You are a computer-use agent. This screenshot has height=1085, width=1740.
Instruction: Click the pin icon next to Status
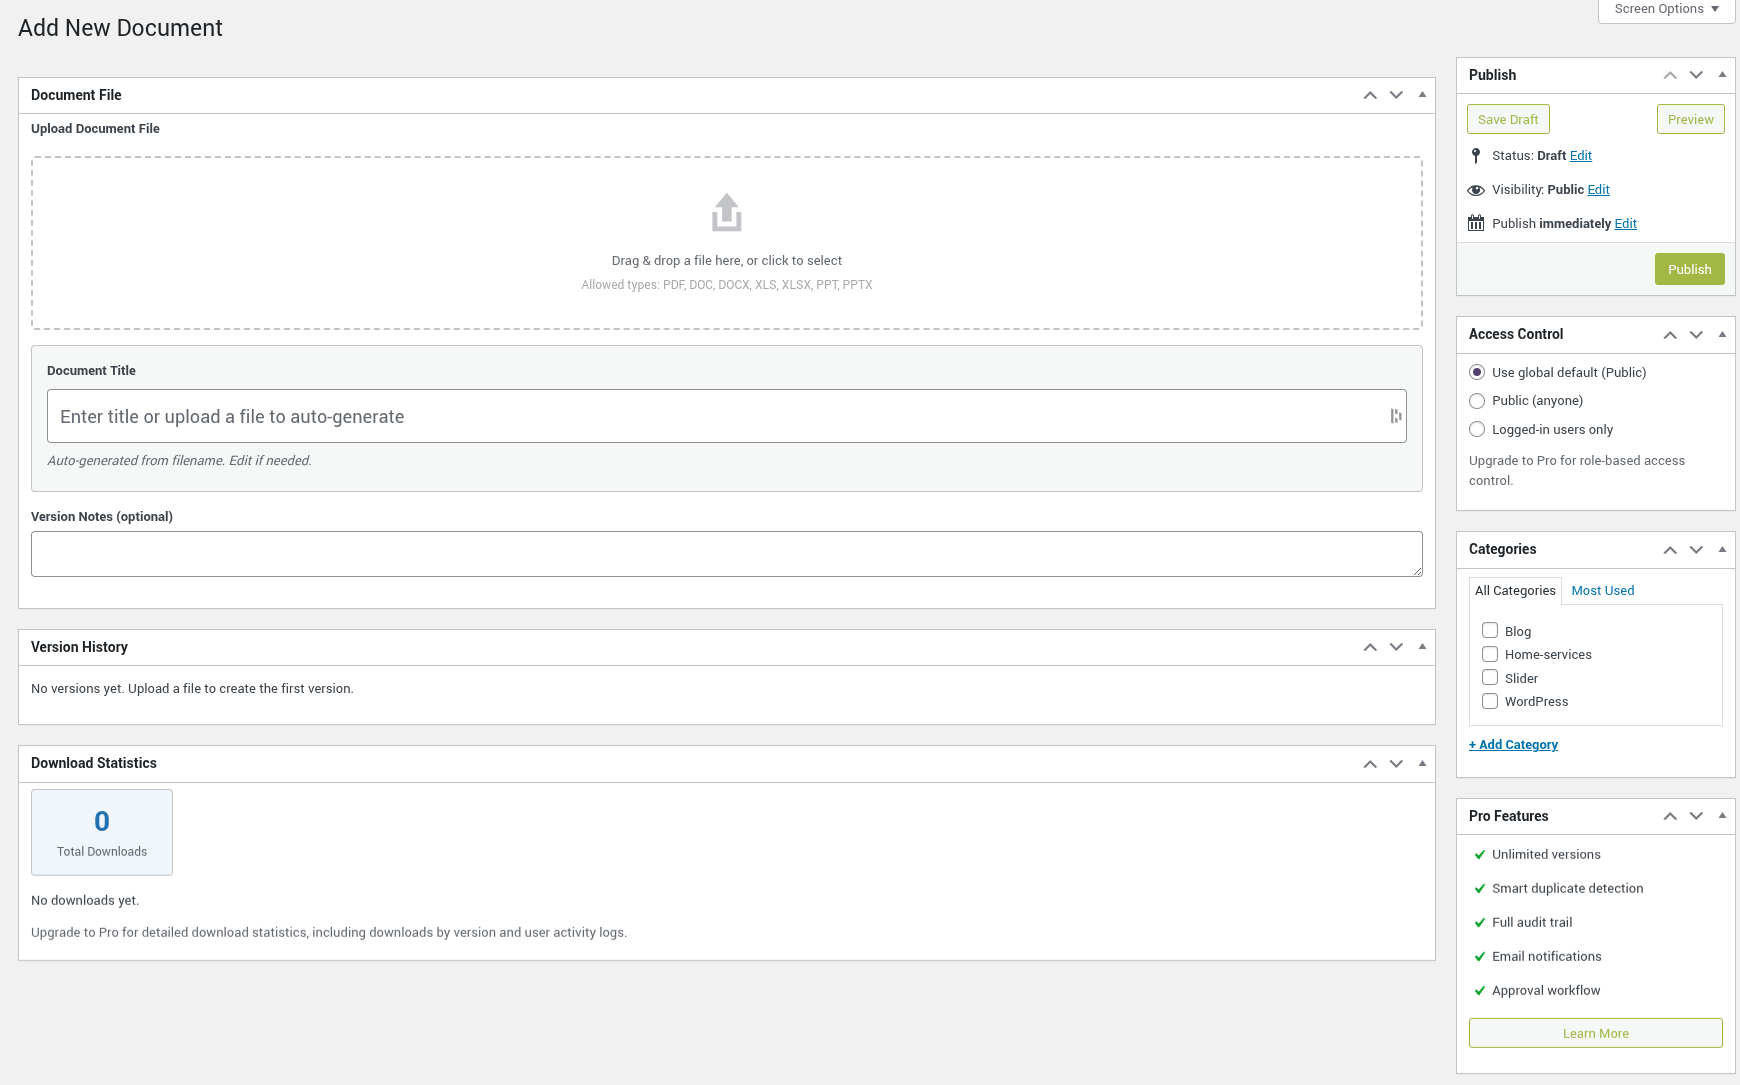[1477, 156]
